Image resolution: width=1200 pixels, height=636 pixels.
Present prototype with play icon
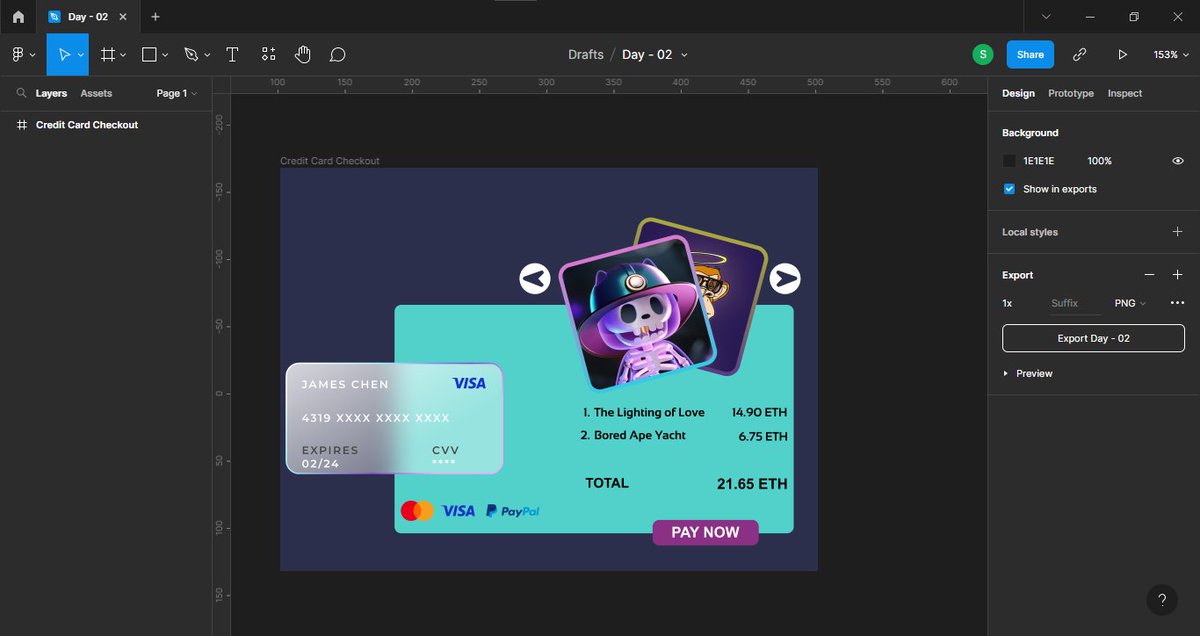pos(1123,54)
